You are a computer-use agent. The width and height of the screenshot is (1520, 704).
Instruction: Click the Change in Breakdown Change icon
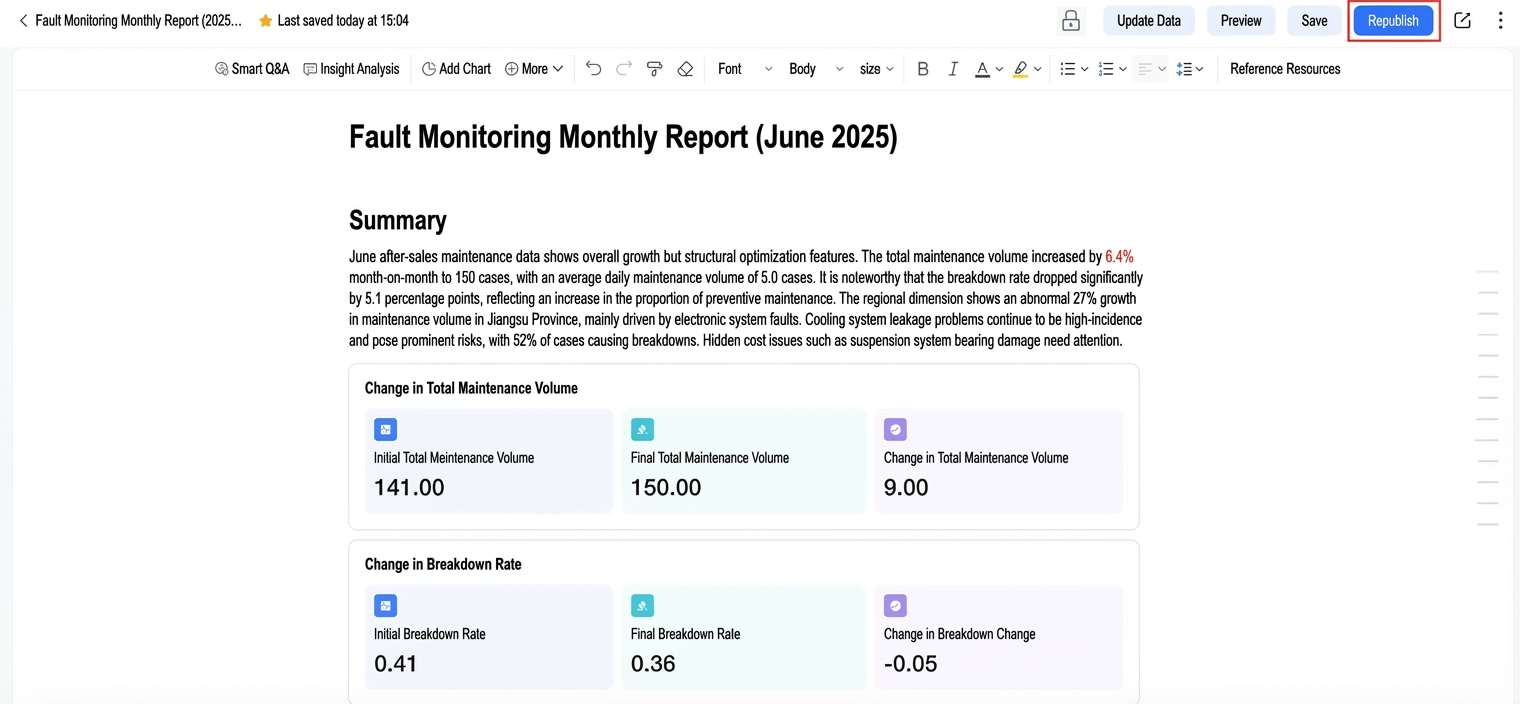click(895, 606)
